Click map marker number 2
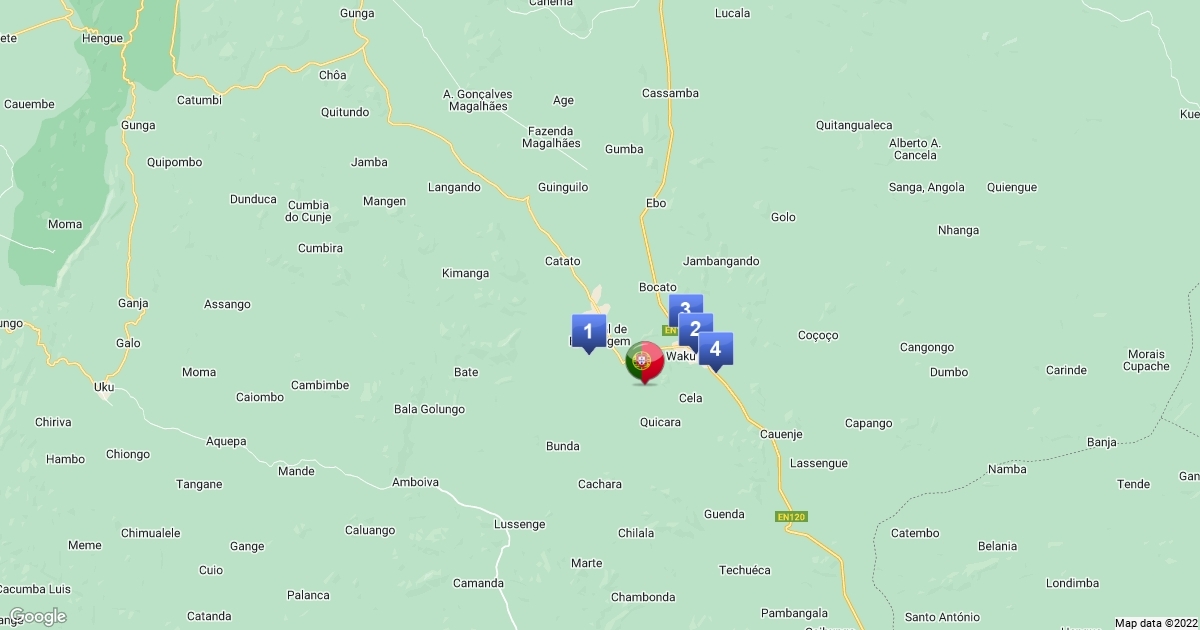 coord(695,329)
